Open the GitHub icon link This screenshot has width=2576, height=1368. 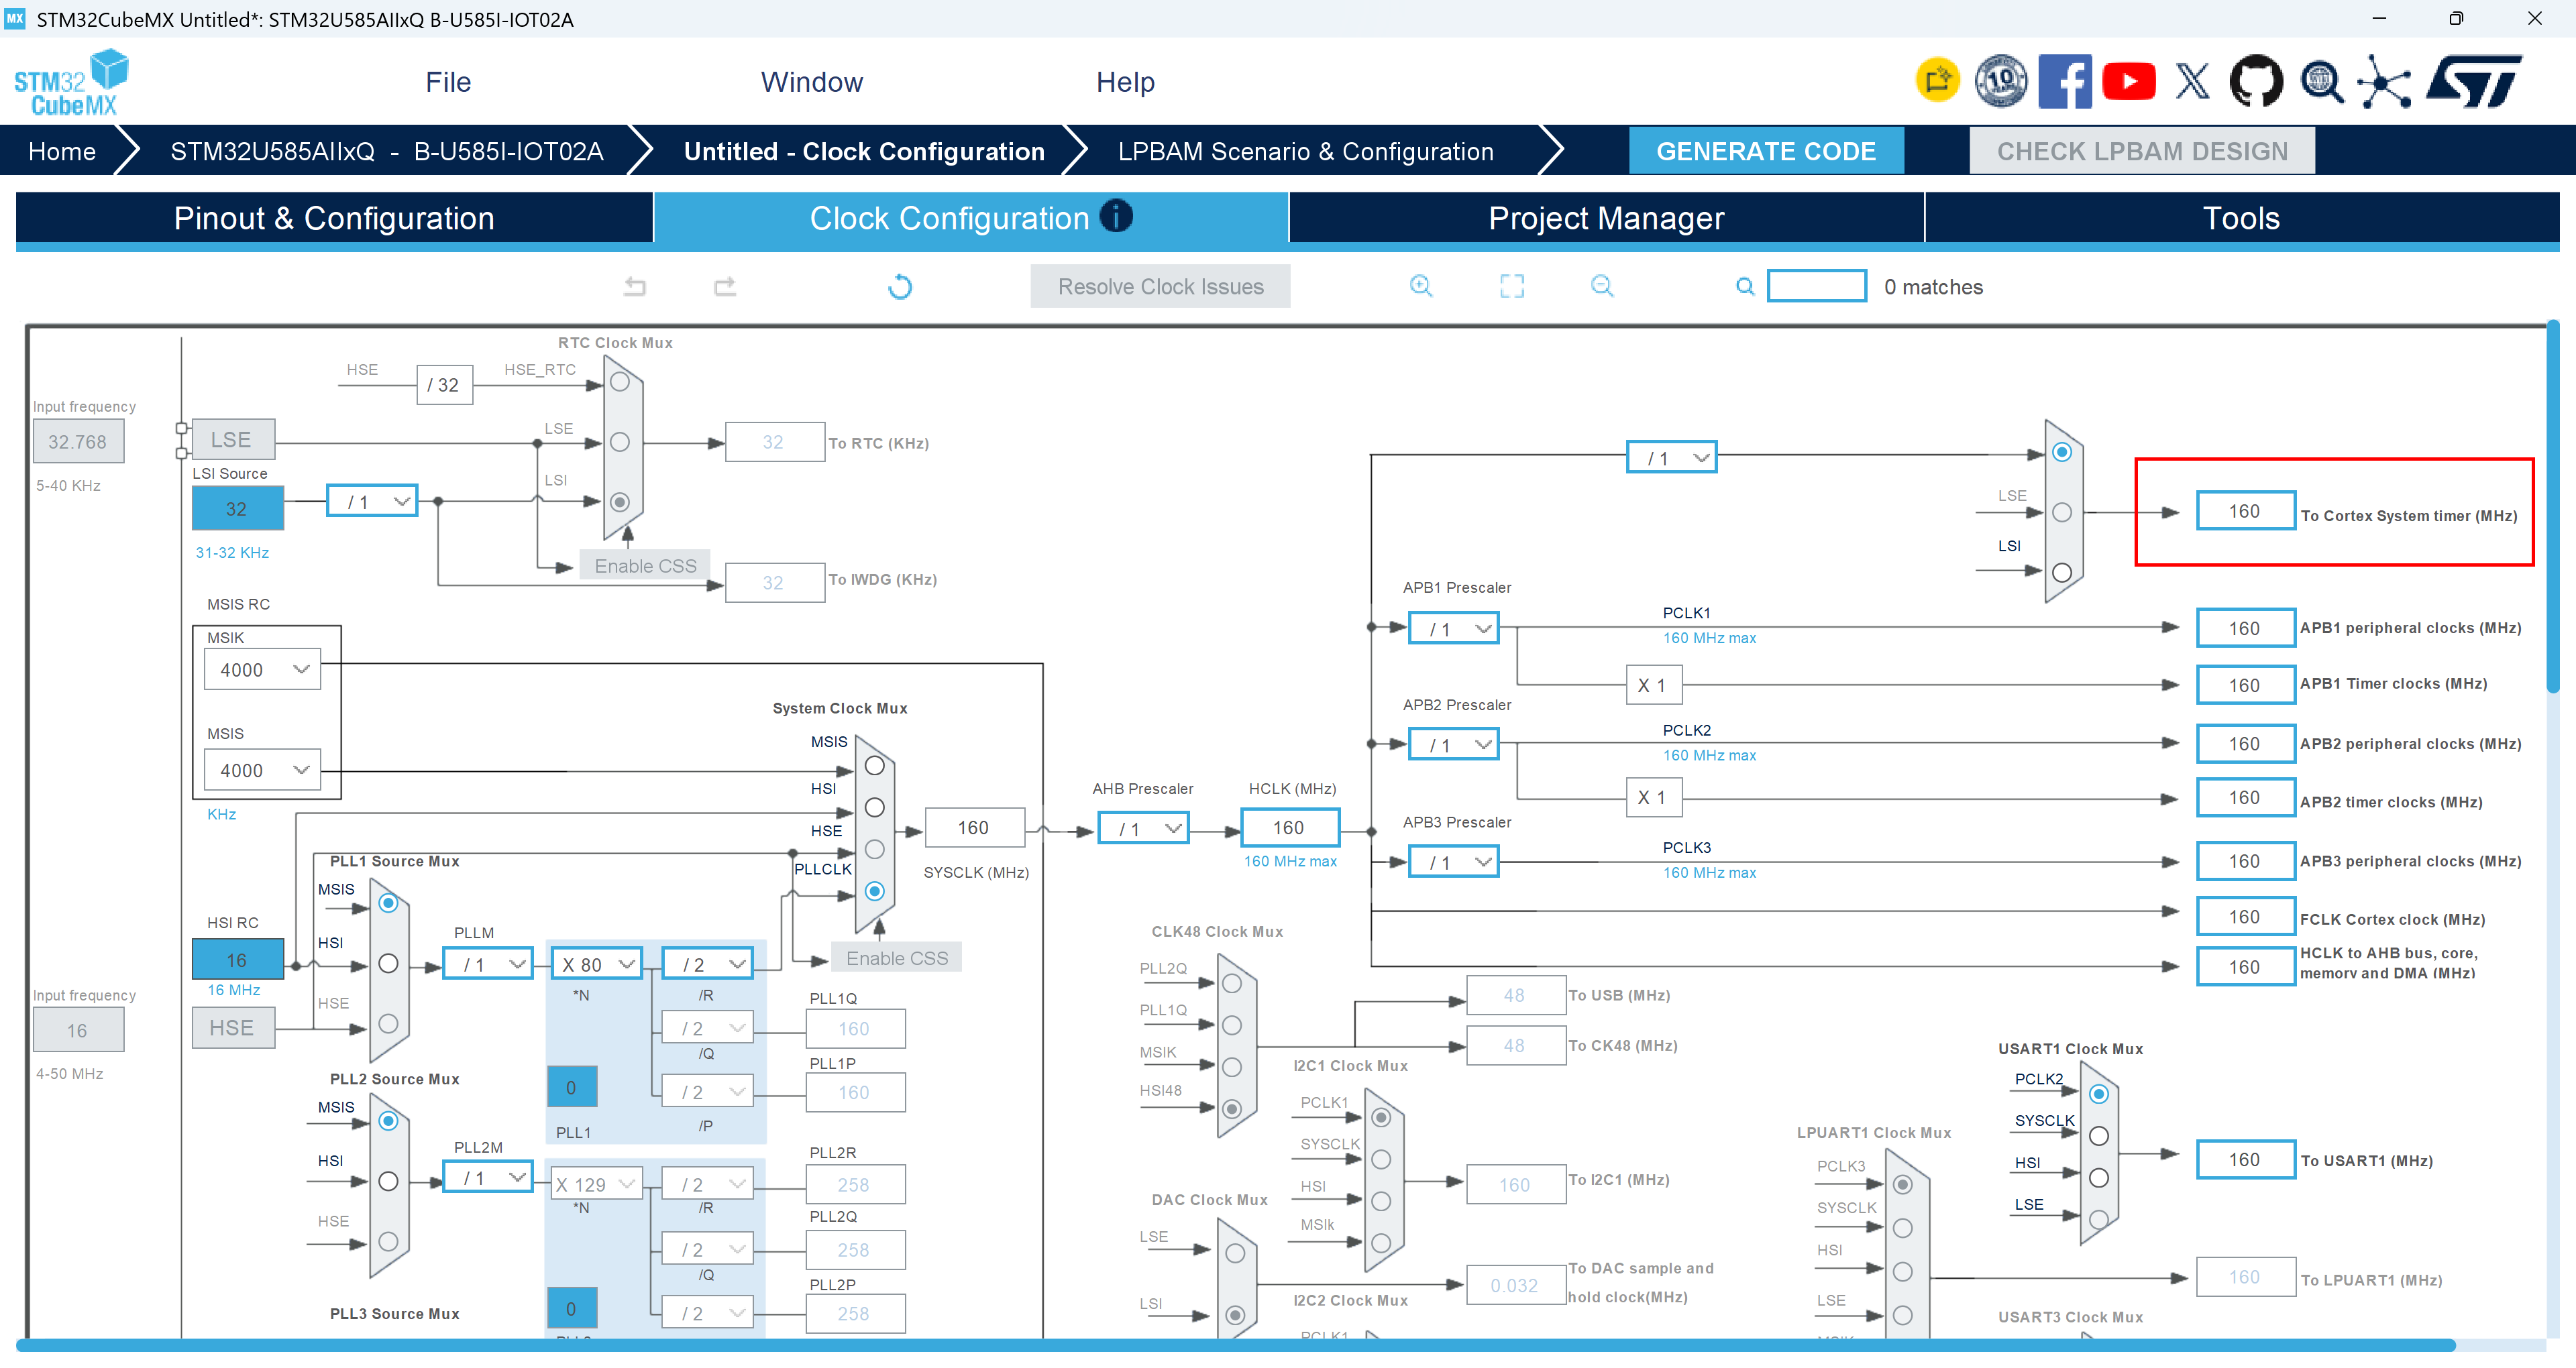(x=2256, y=81)
